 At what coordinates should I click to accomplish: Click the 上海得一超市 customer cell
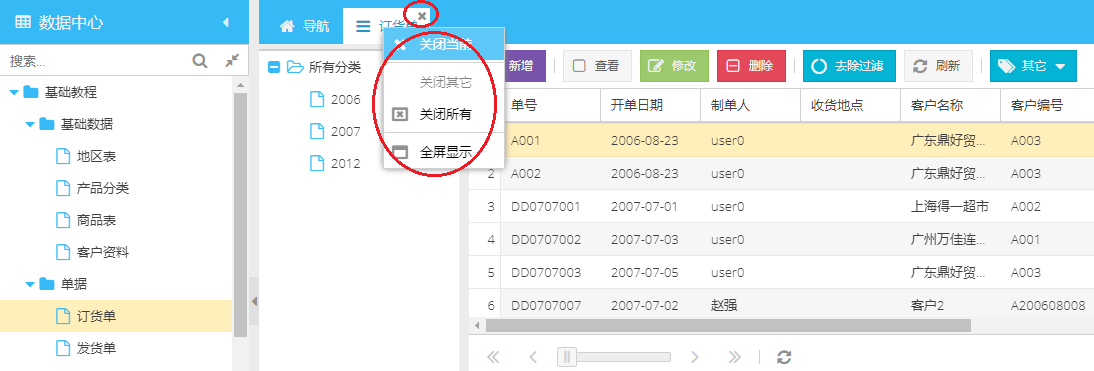pyautogui.click(x=950, y=206)
